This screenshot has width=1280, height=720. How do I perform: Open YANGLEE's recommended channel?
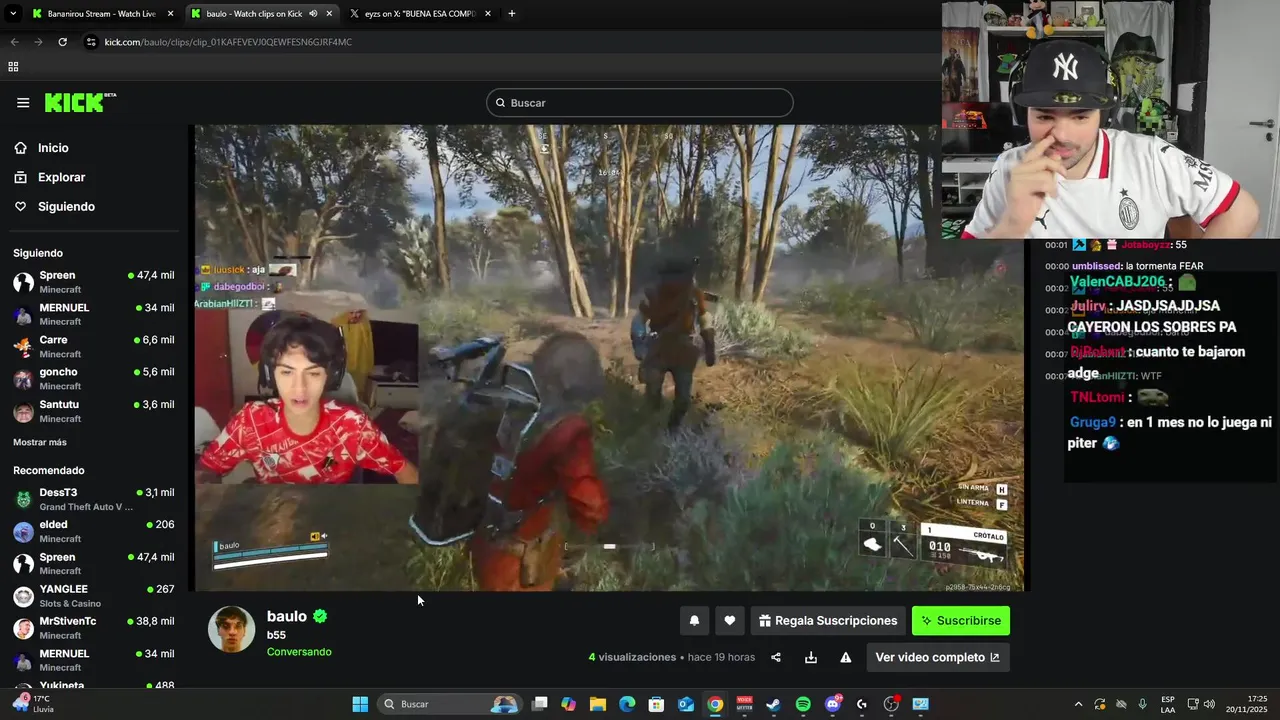point(93,596)
